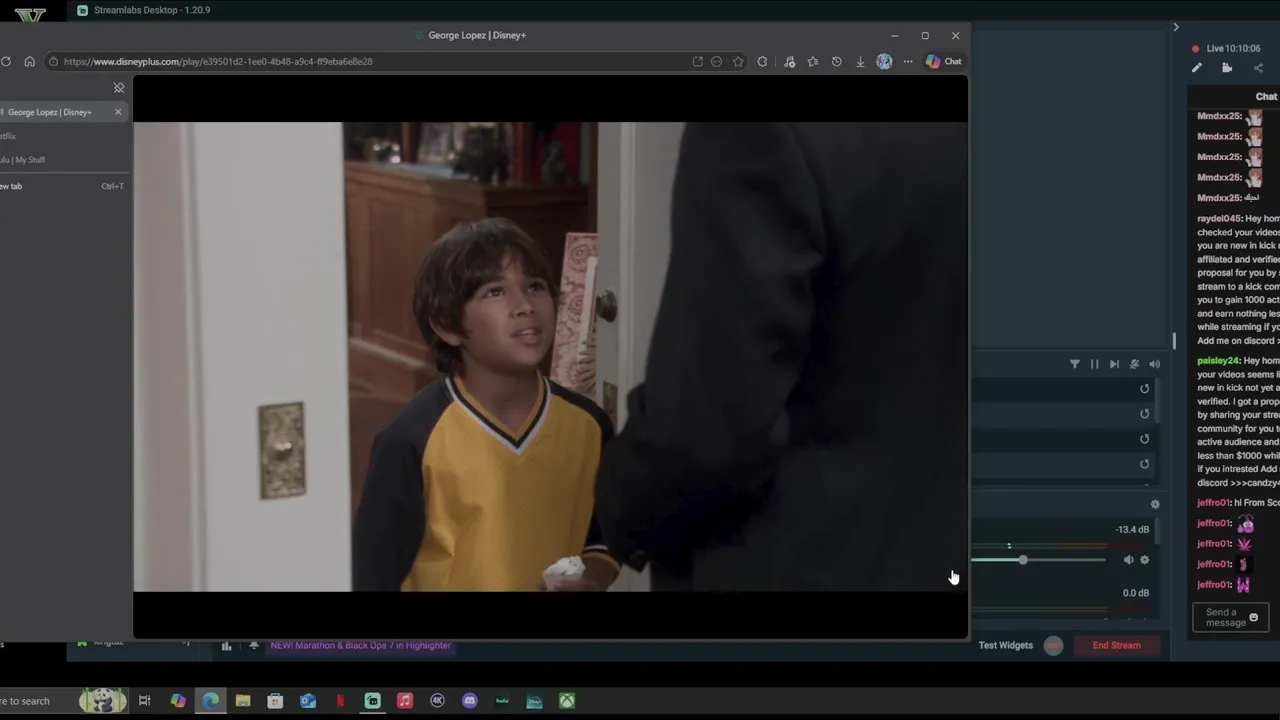1280x720 pixels.
Task: Open Task View on taskbar
Action: coord(145,701)
